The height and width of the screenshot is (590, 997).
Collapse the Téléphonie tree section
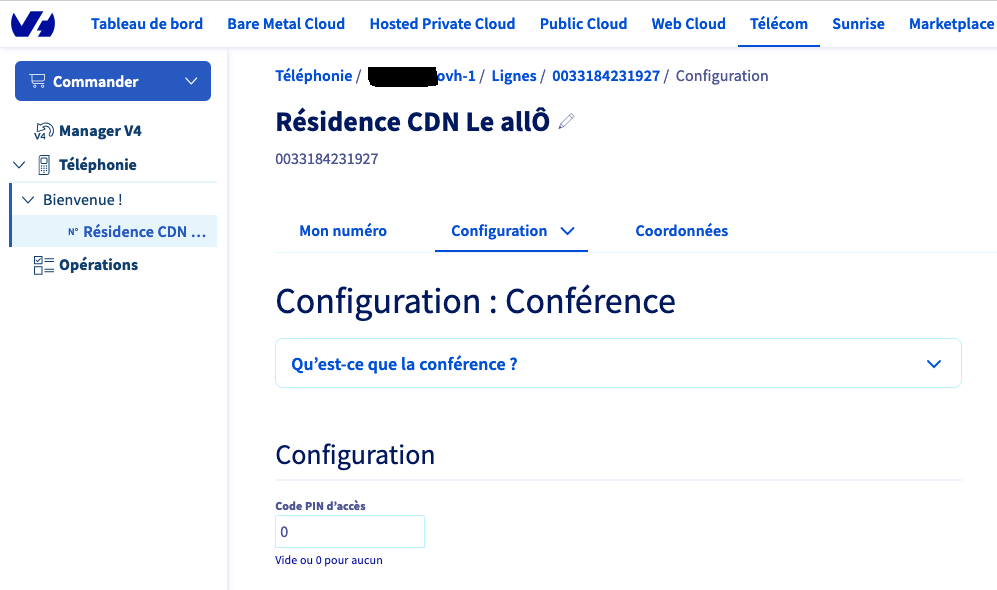19,165
